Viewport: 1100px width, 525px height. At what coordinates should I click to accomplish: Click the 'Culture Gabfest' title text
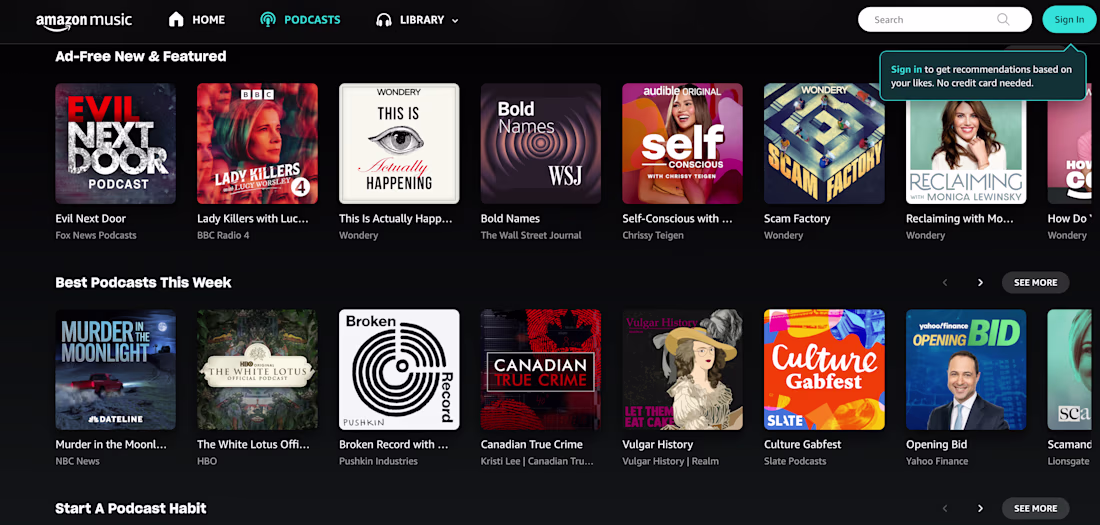click(803, 445)
